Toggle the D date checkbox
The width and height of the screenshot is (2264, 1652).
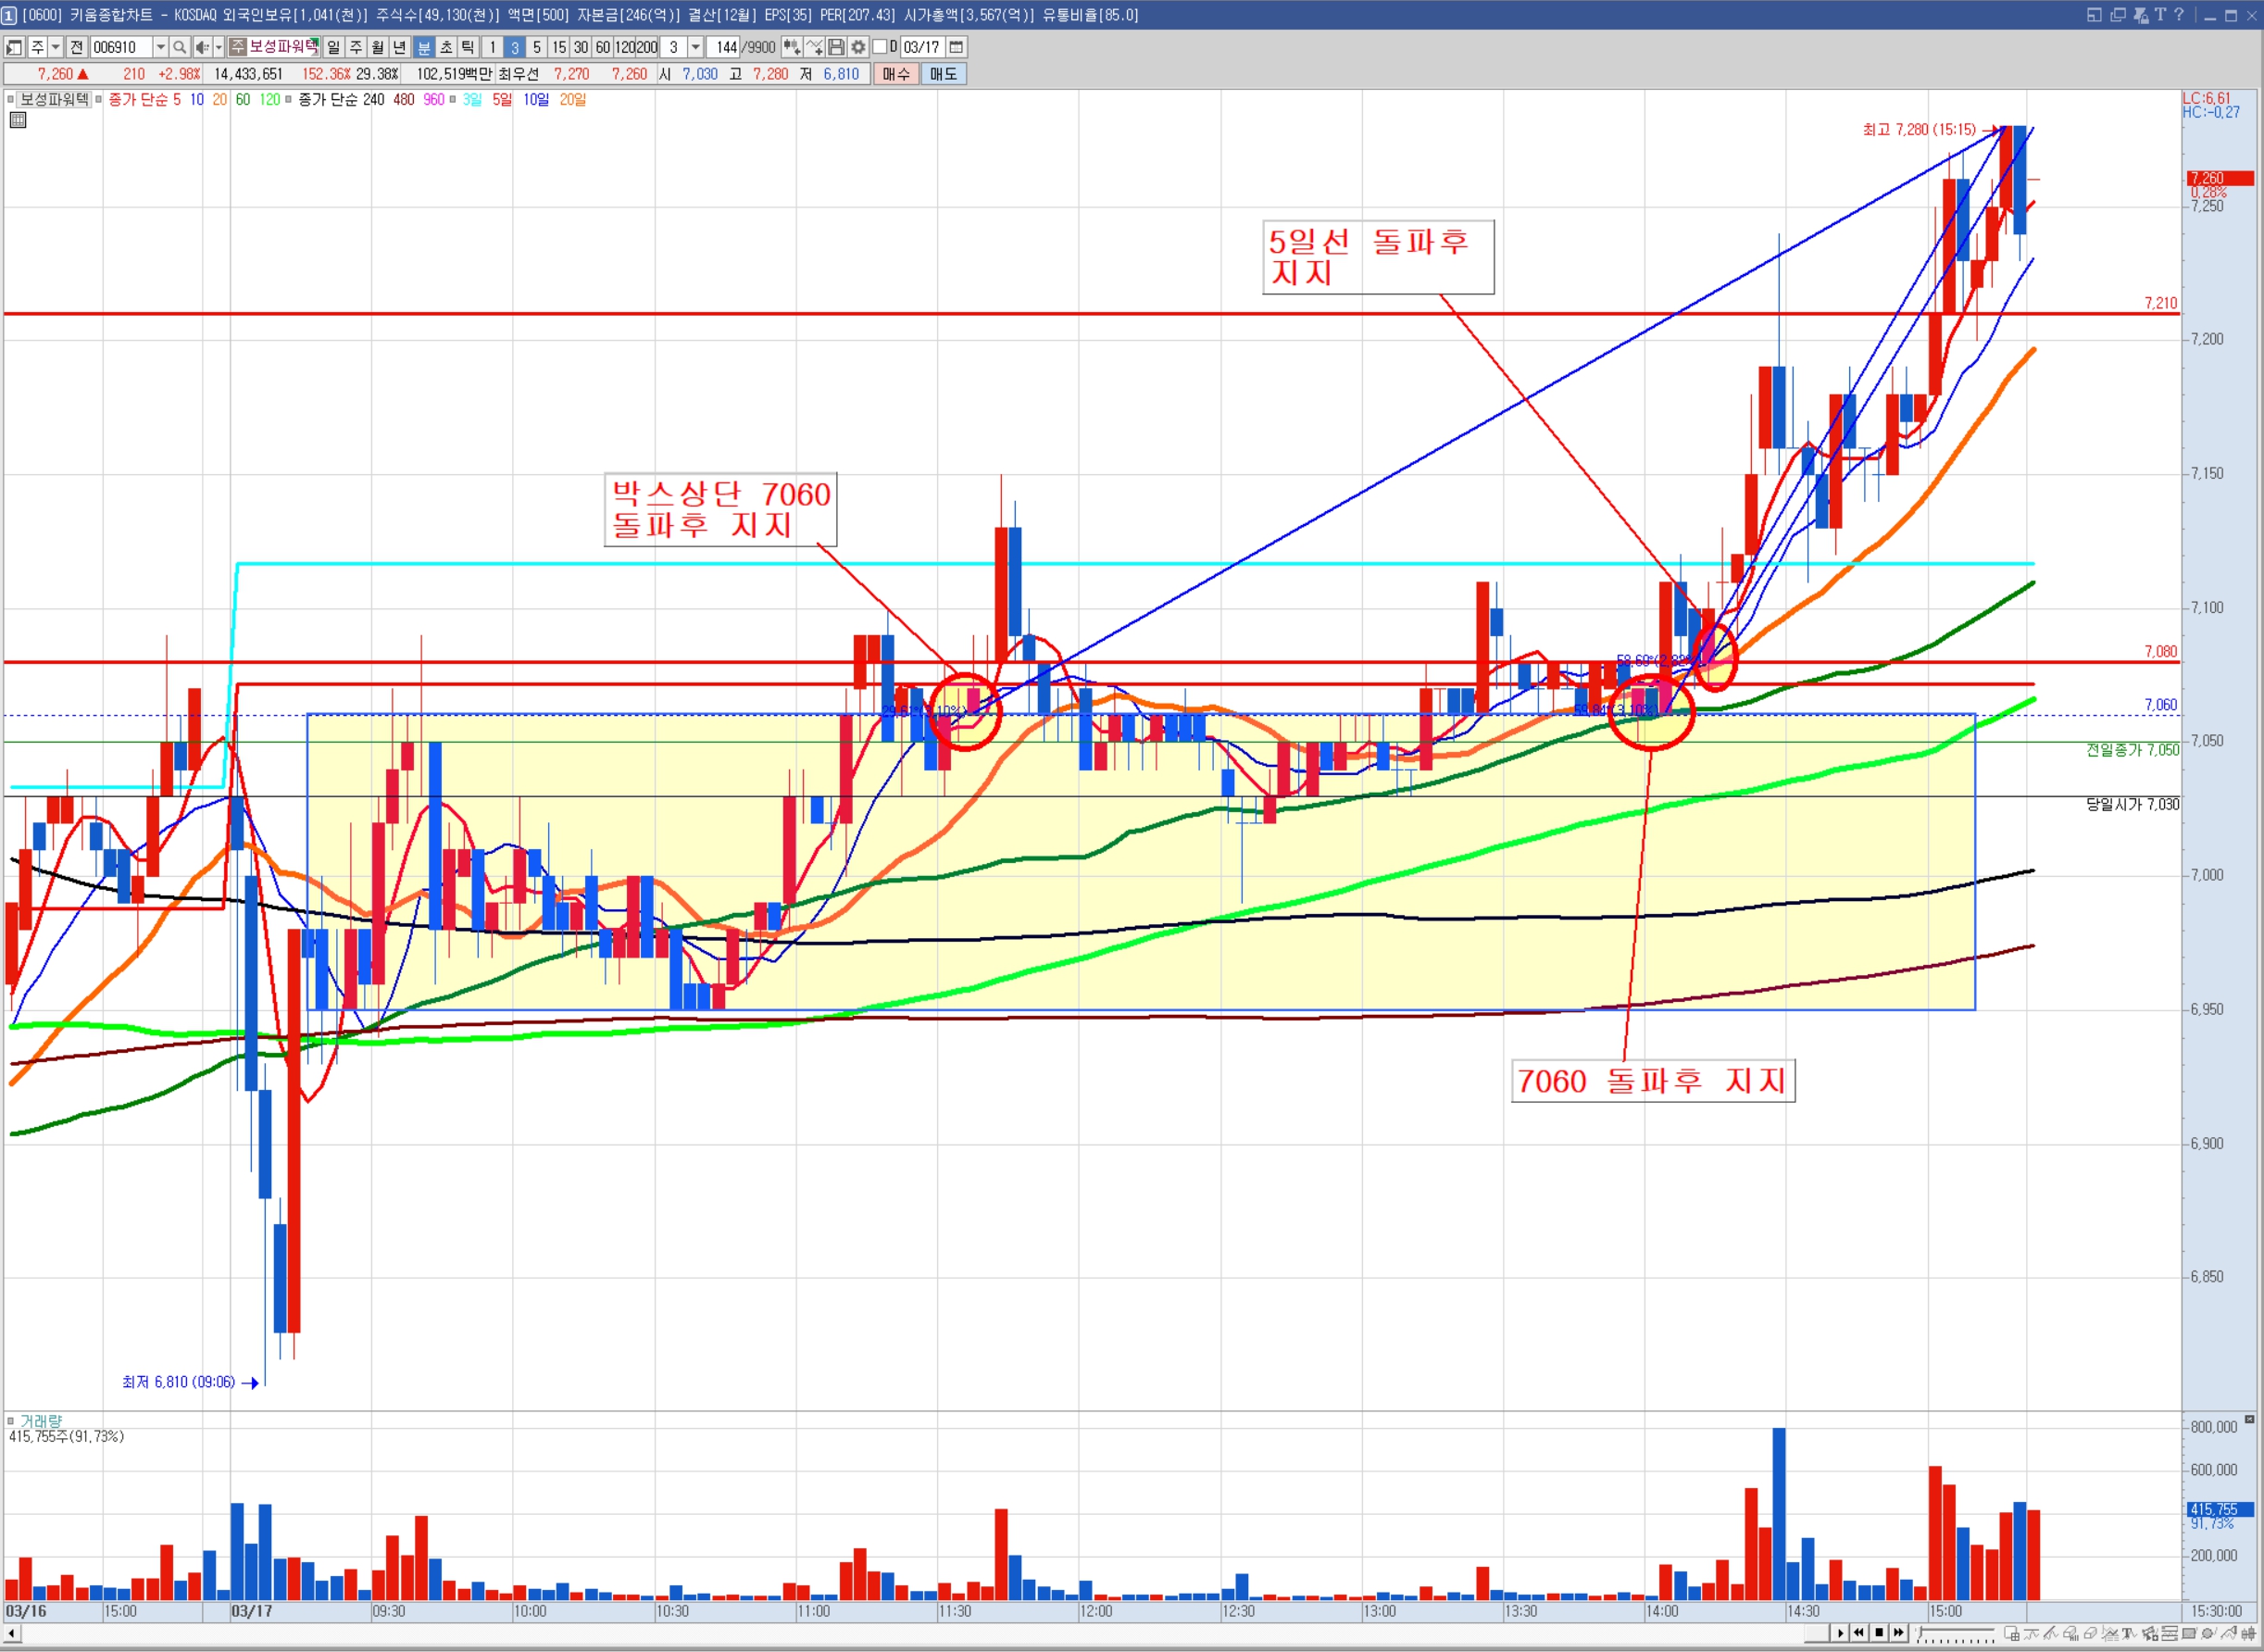click(880, 47)
